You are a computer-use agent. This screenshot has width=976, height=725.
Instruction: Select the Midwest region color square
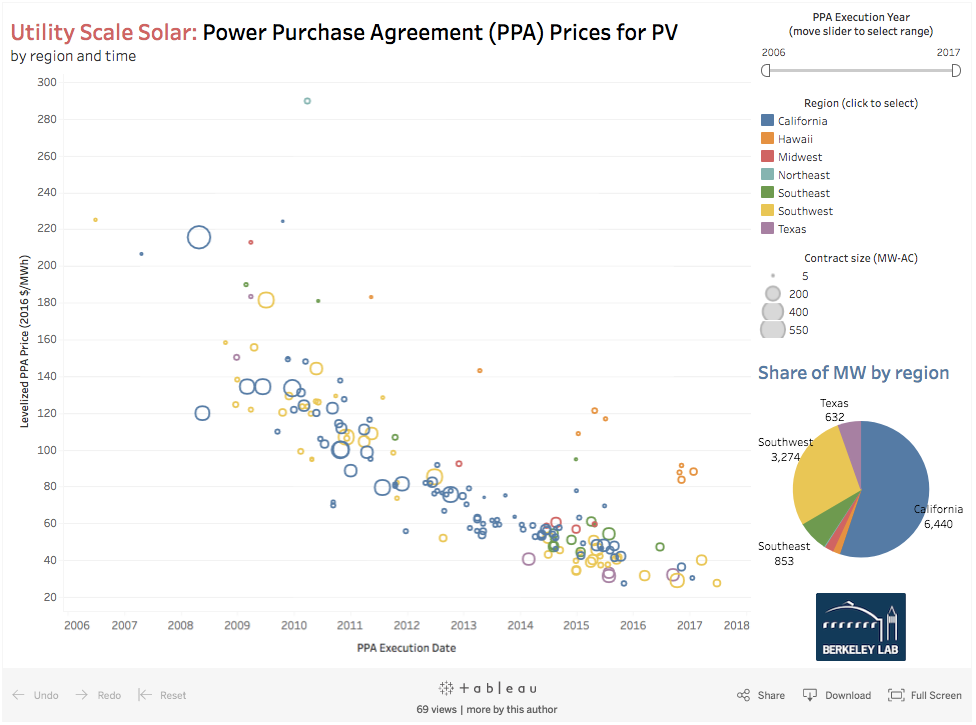pyautogui.click(x=766, y=157)
